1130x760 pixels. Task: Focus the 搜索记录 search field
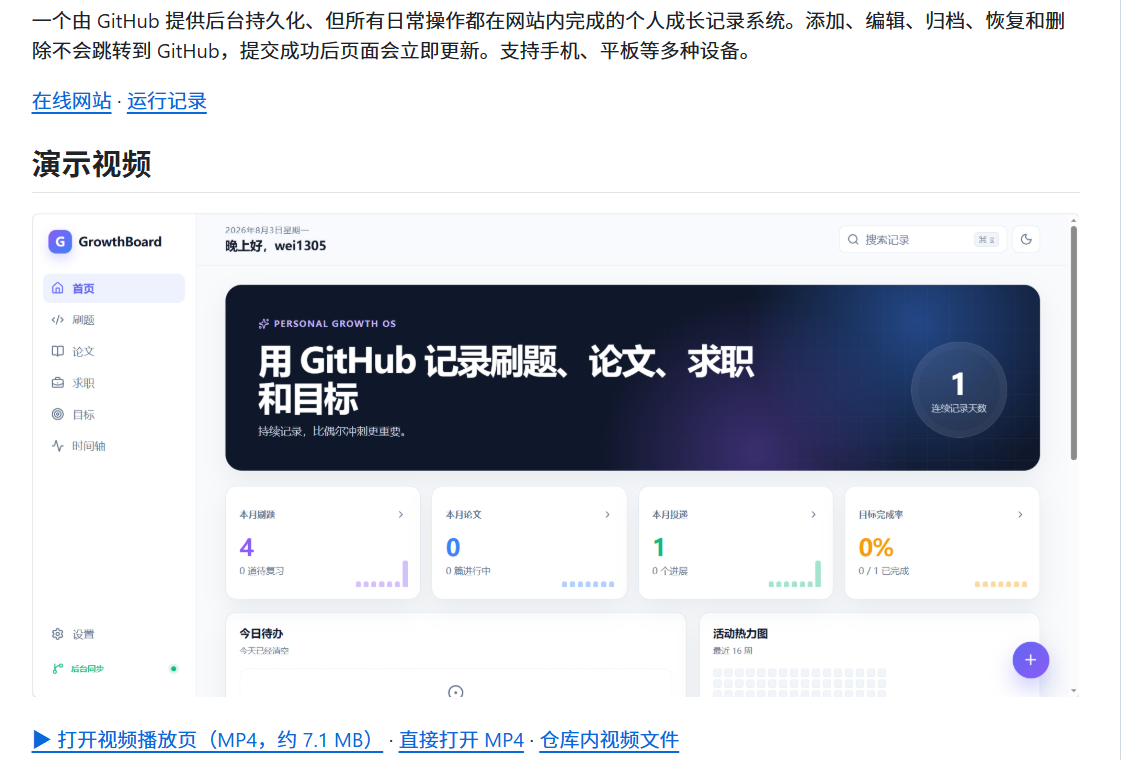tap(922, 239)
